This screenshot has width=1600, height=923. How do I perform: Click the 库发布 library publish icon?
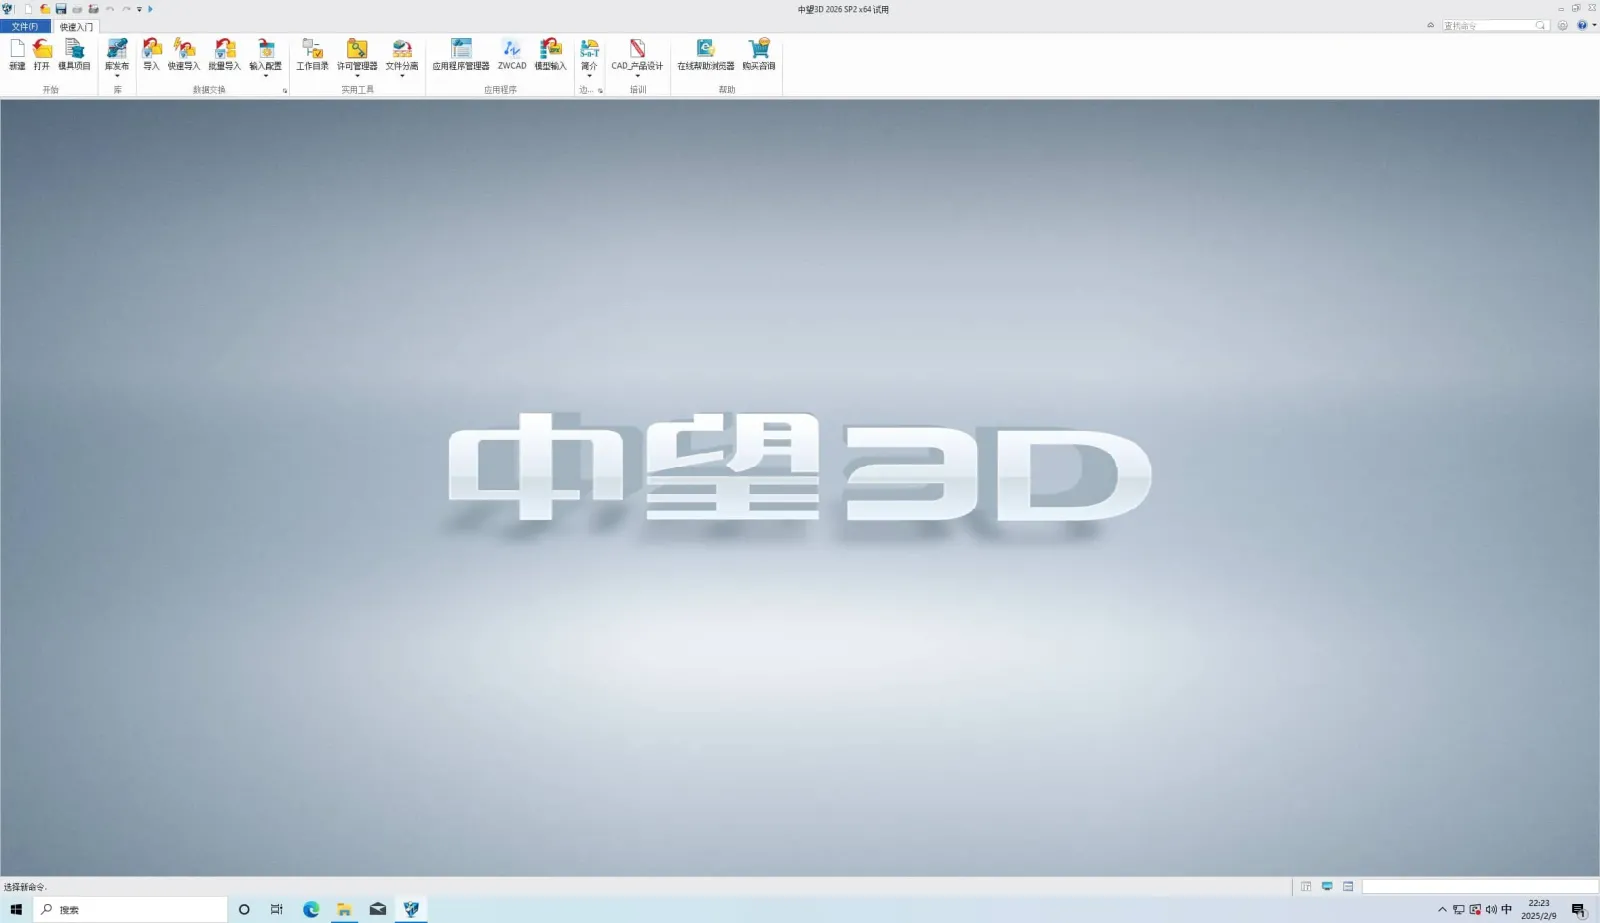click(117, 48)
